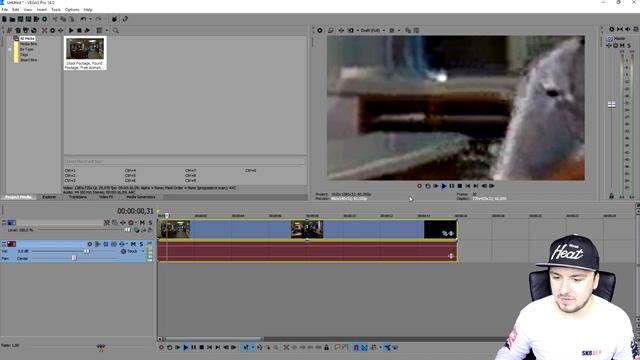Image resolution: width=640 pixels, height=360 pixels.
Task: Stop in timeline transport bar
Action: click(202, 347)
